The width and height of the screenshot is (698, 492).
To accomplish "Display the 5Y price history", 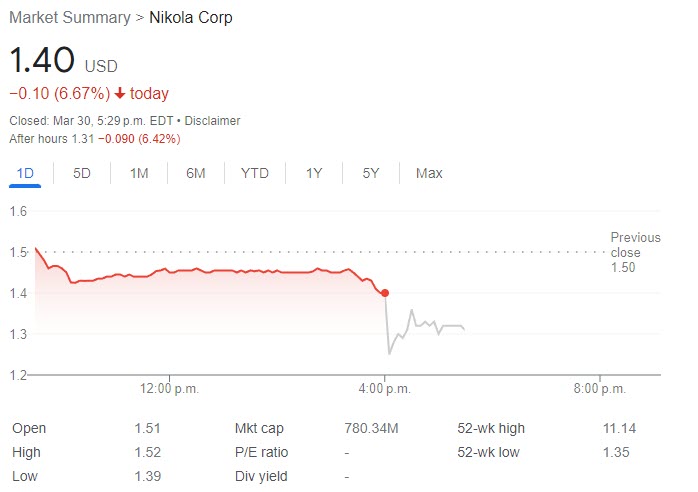I will (x=371, y=173).
